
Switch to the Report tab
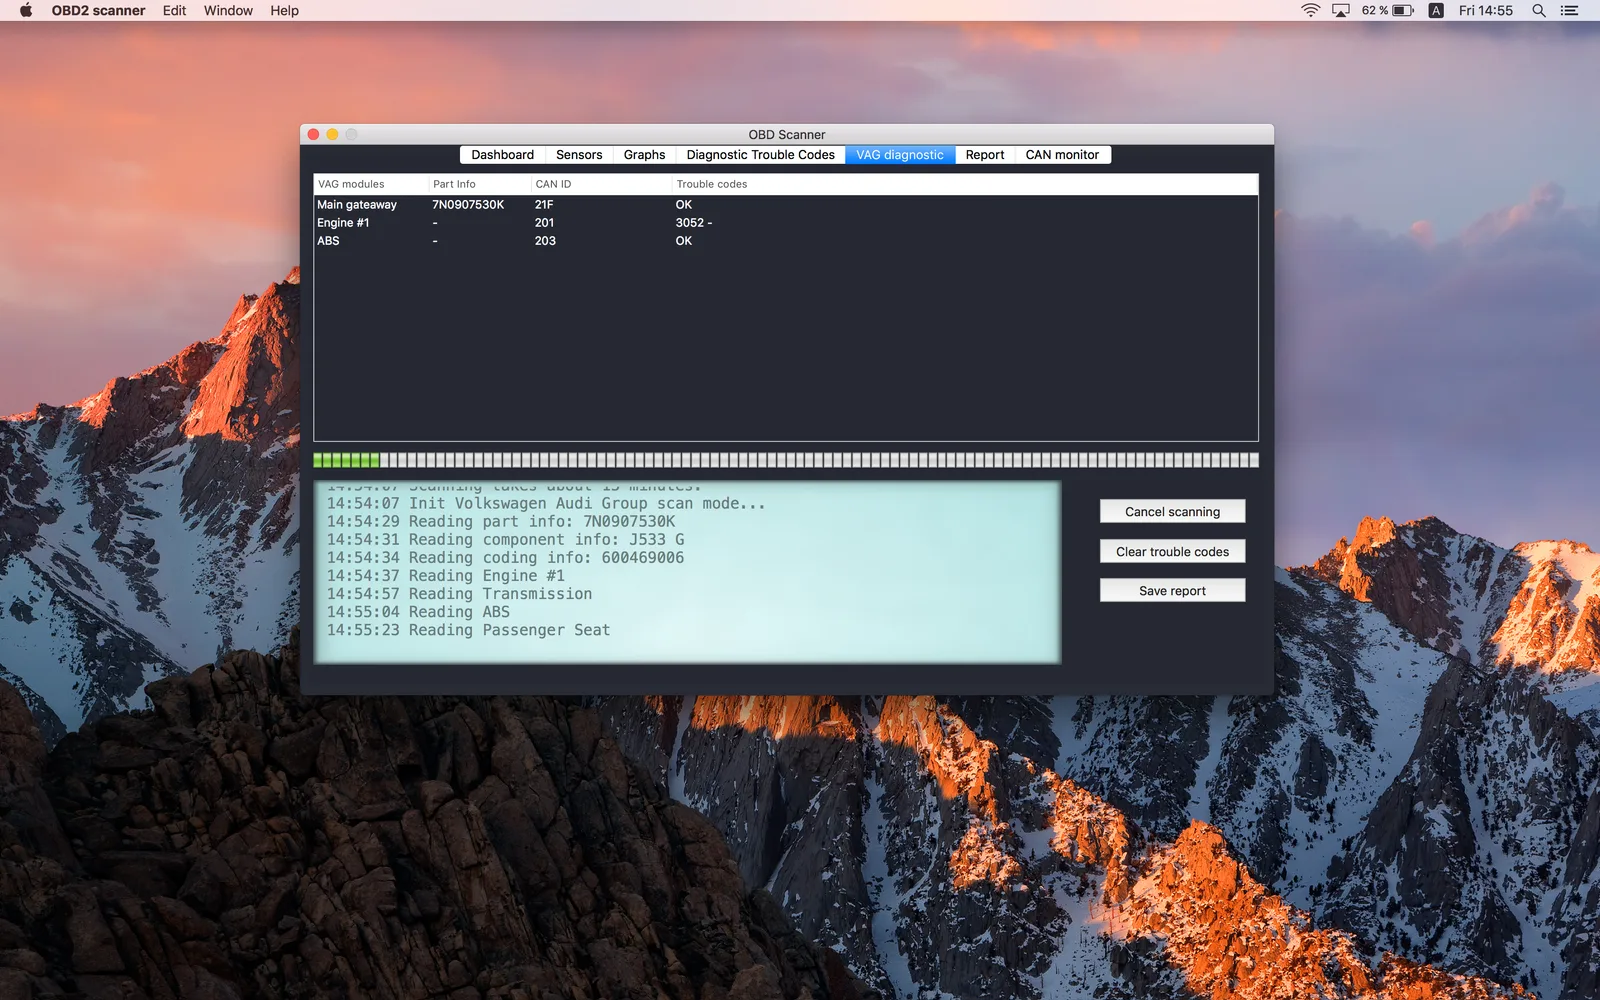(985, 155)
